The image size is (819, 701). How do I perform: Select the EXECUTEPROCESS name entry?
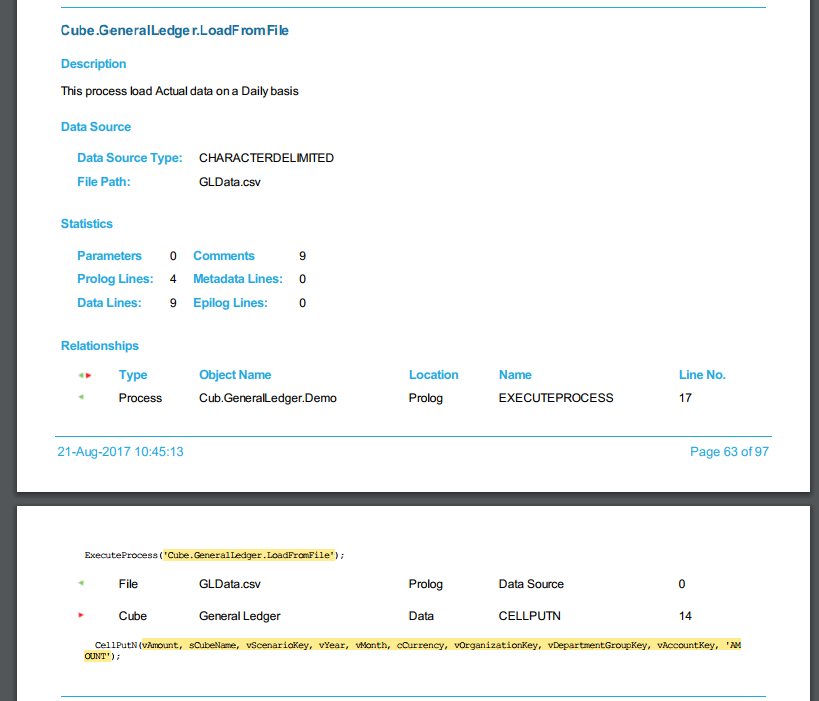click(556, 398)
